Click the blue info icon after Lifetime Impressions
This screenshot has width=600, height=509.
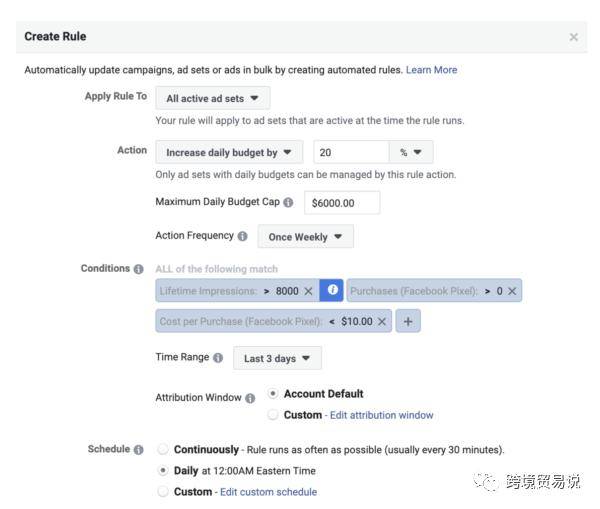333,290
